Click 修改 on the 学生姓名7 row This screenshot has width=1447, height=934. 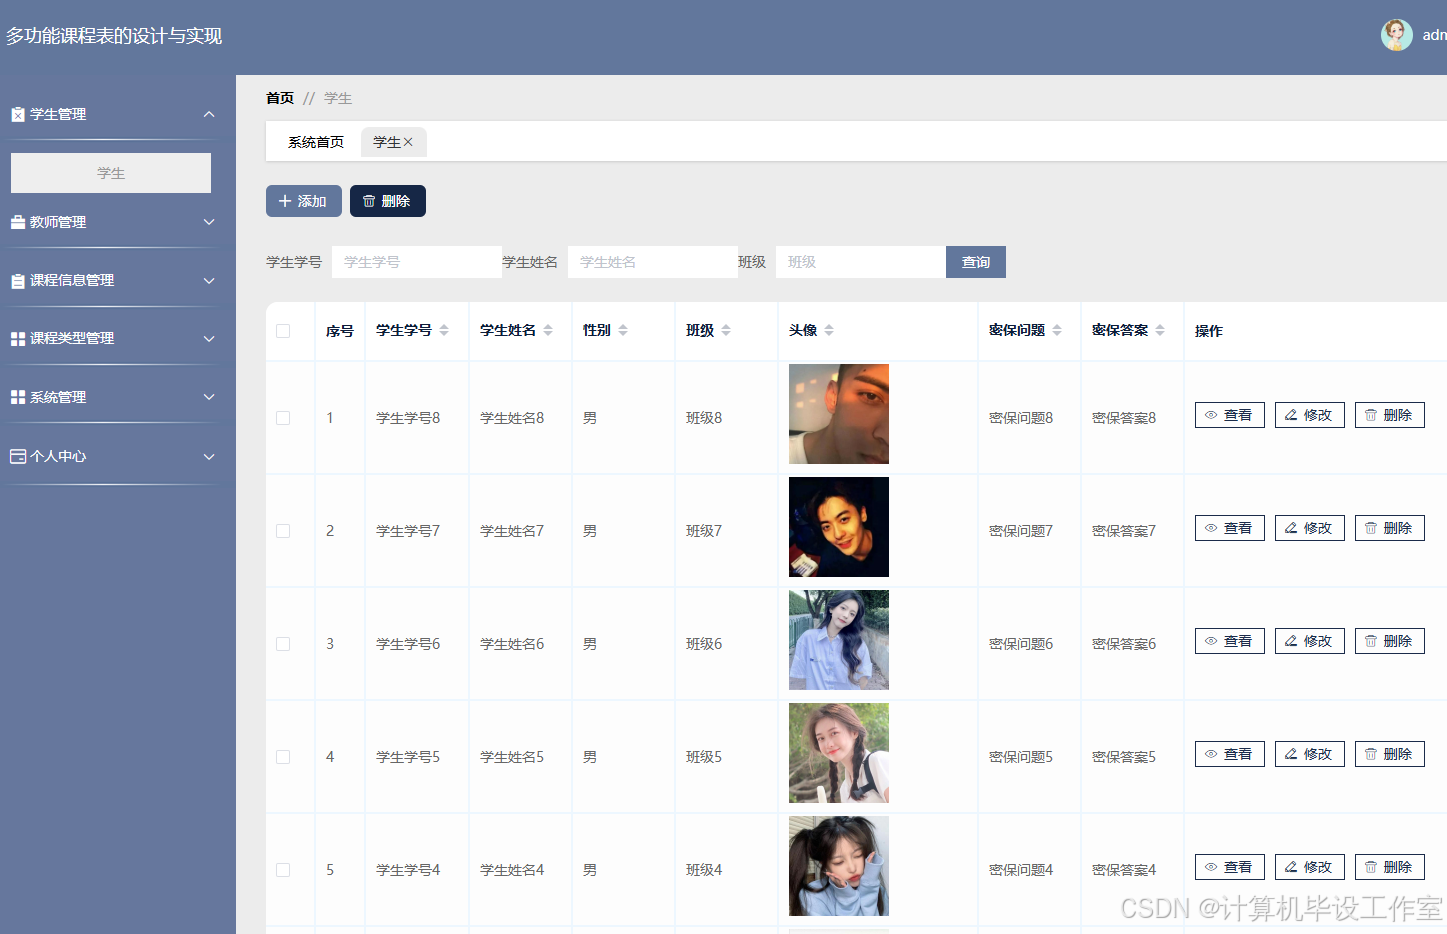point(1309,527)
